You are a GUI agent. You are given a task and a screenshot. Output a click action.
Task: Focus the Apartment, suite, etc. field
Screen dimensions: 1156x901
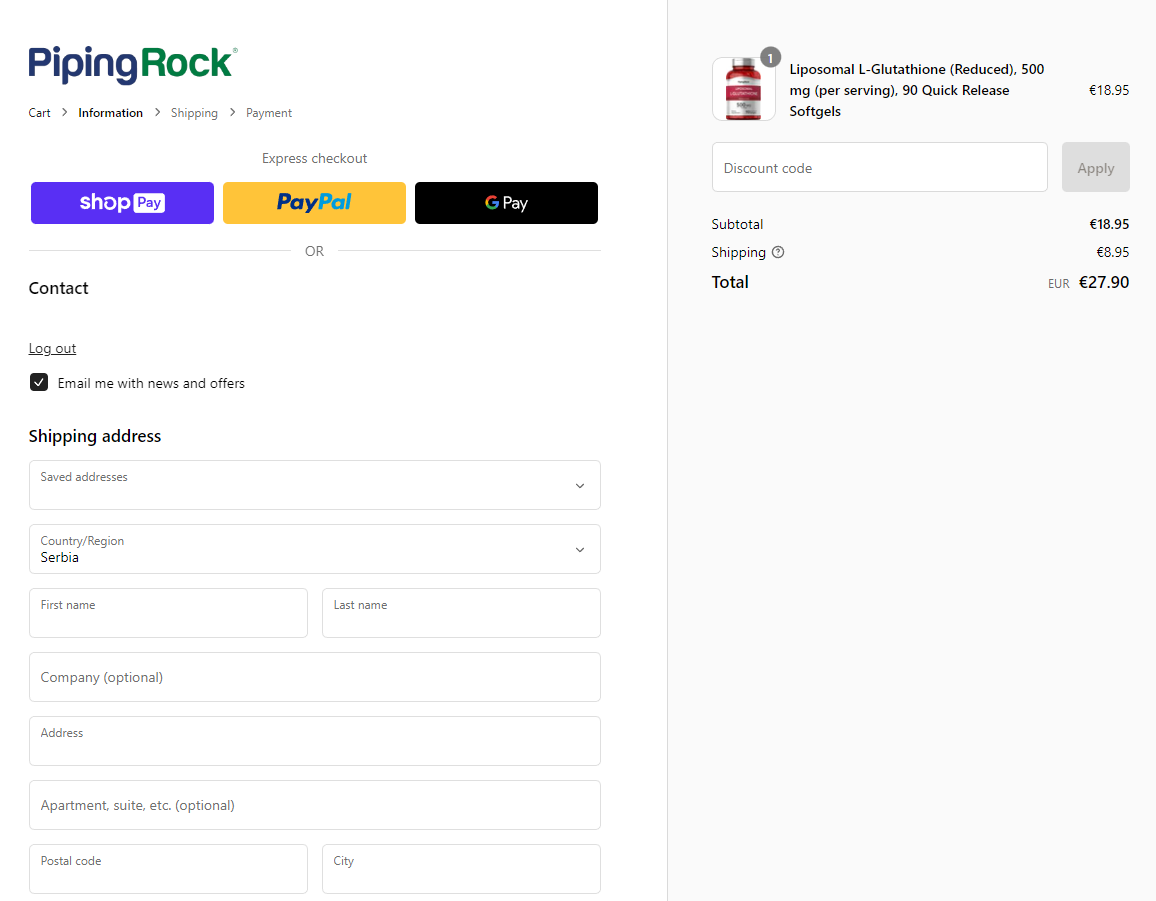pos(315,805)
